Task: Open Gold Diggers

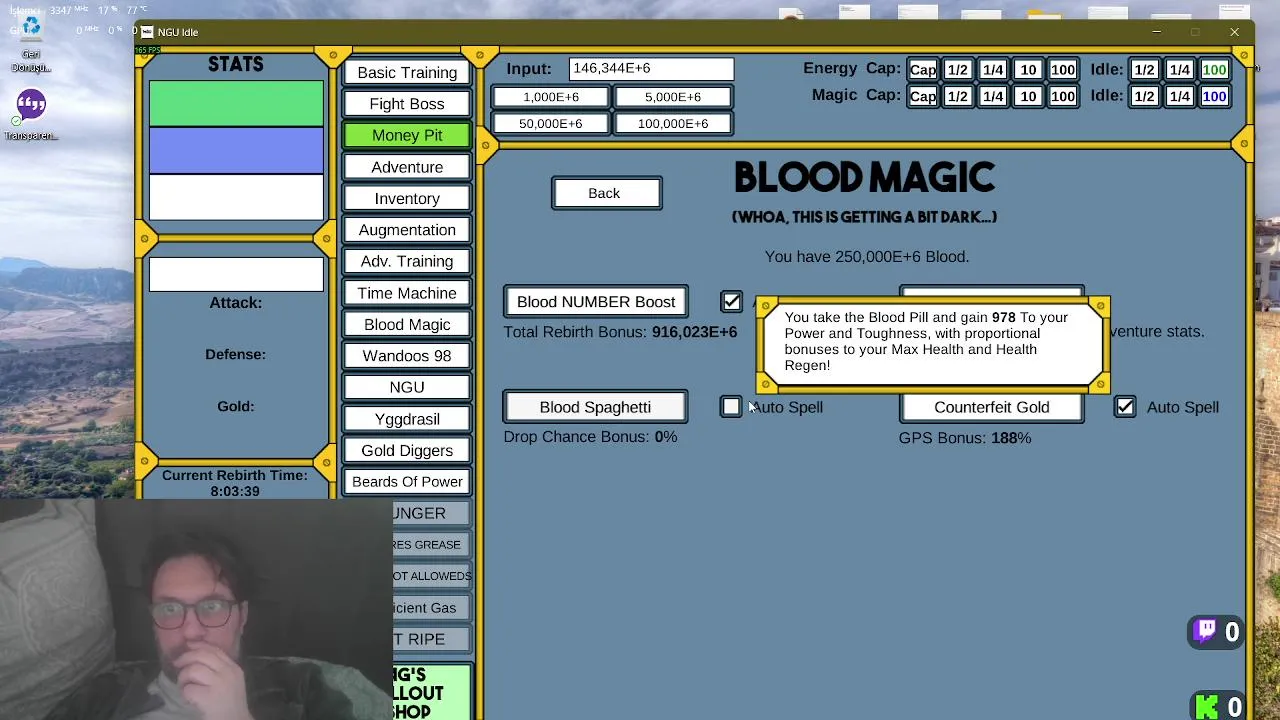Action: point(407,450)
